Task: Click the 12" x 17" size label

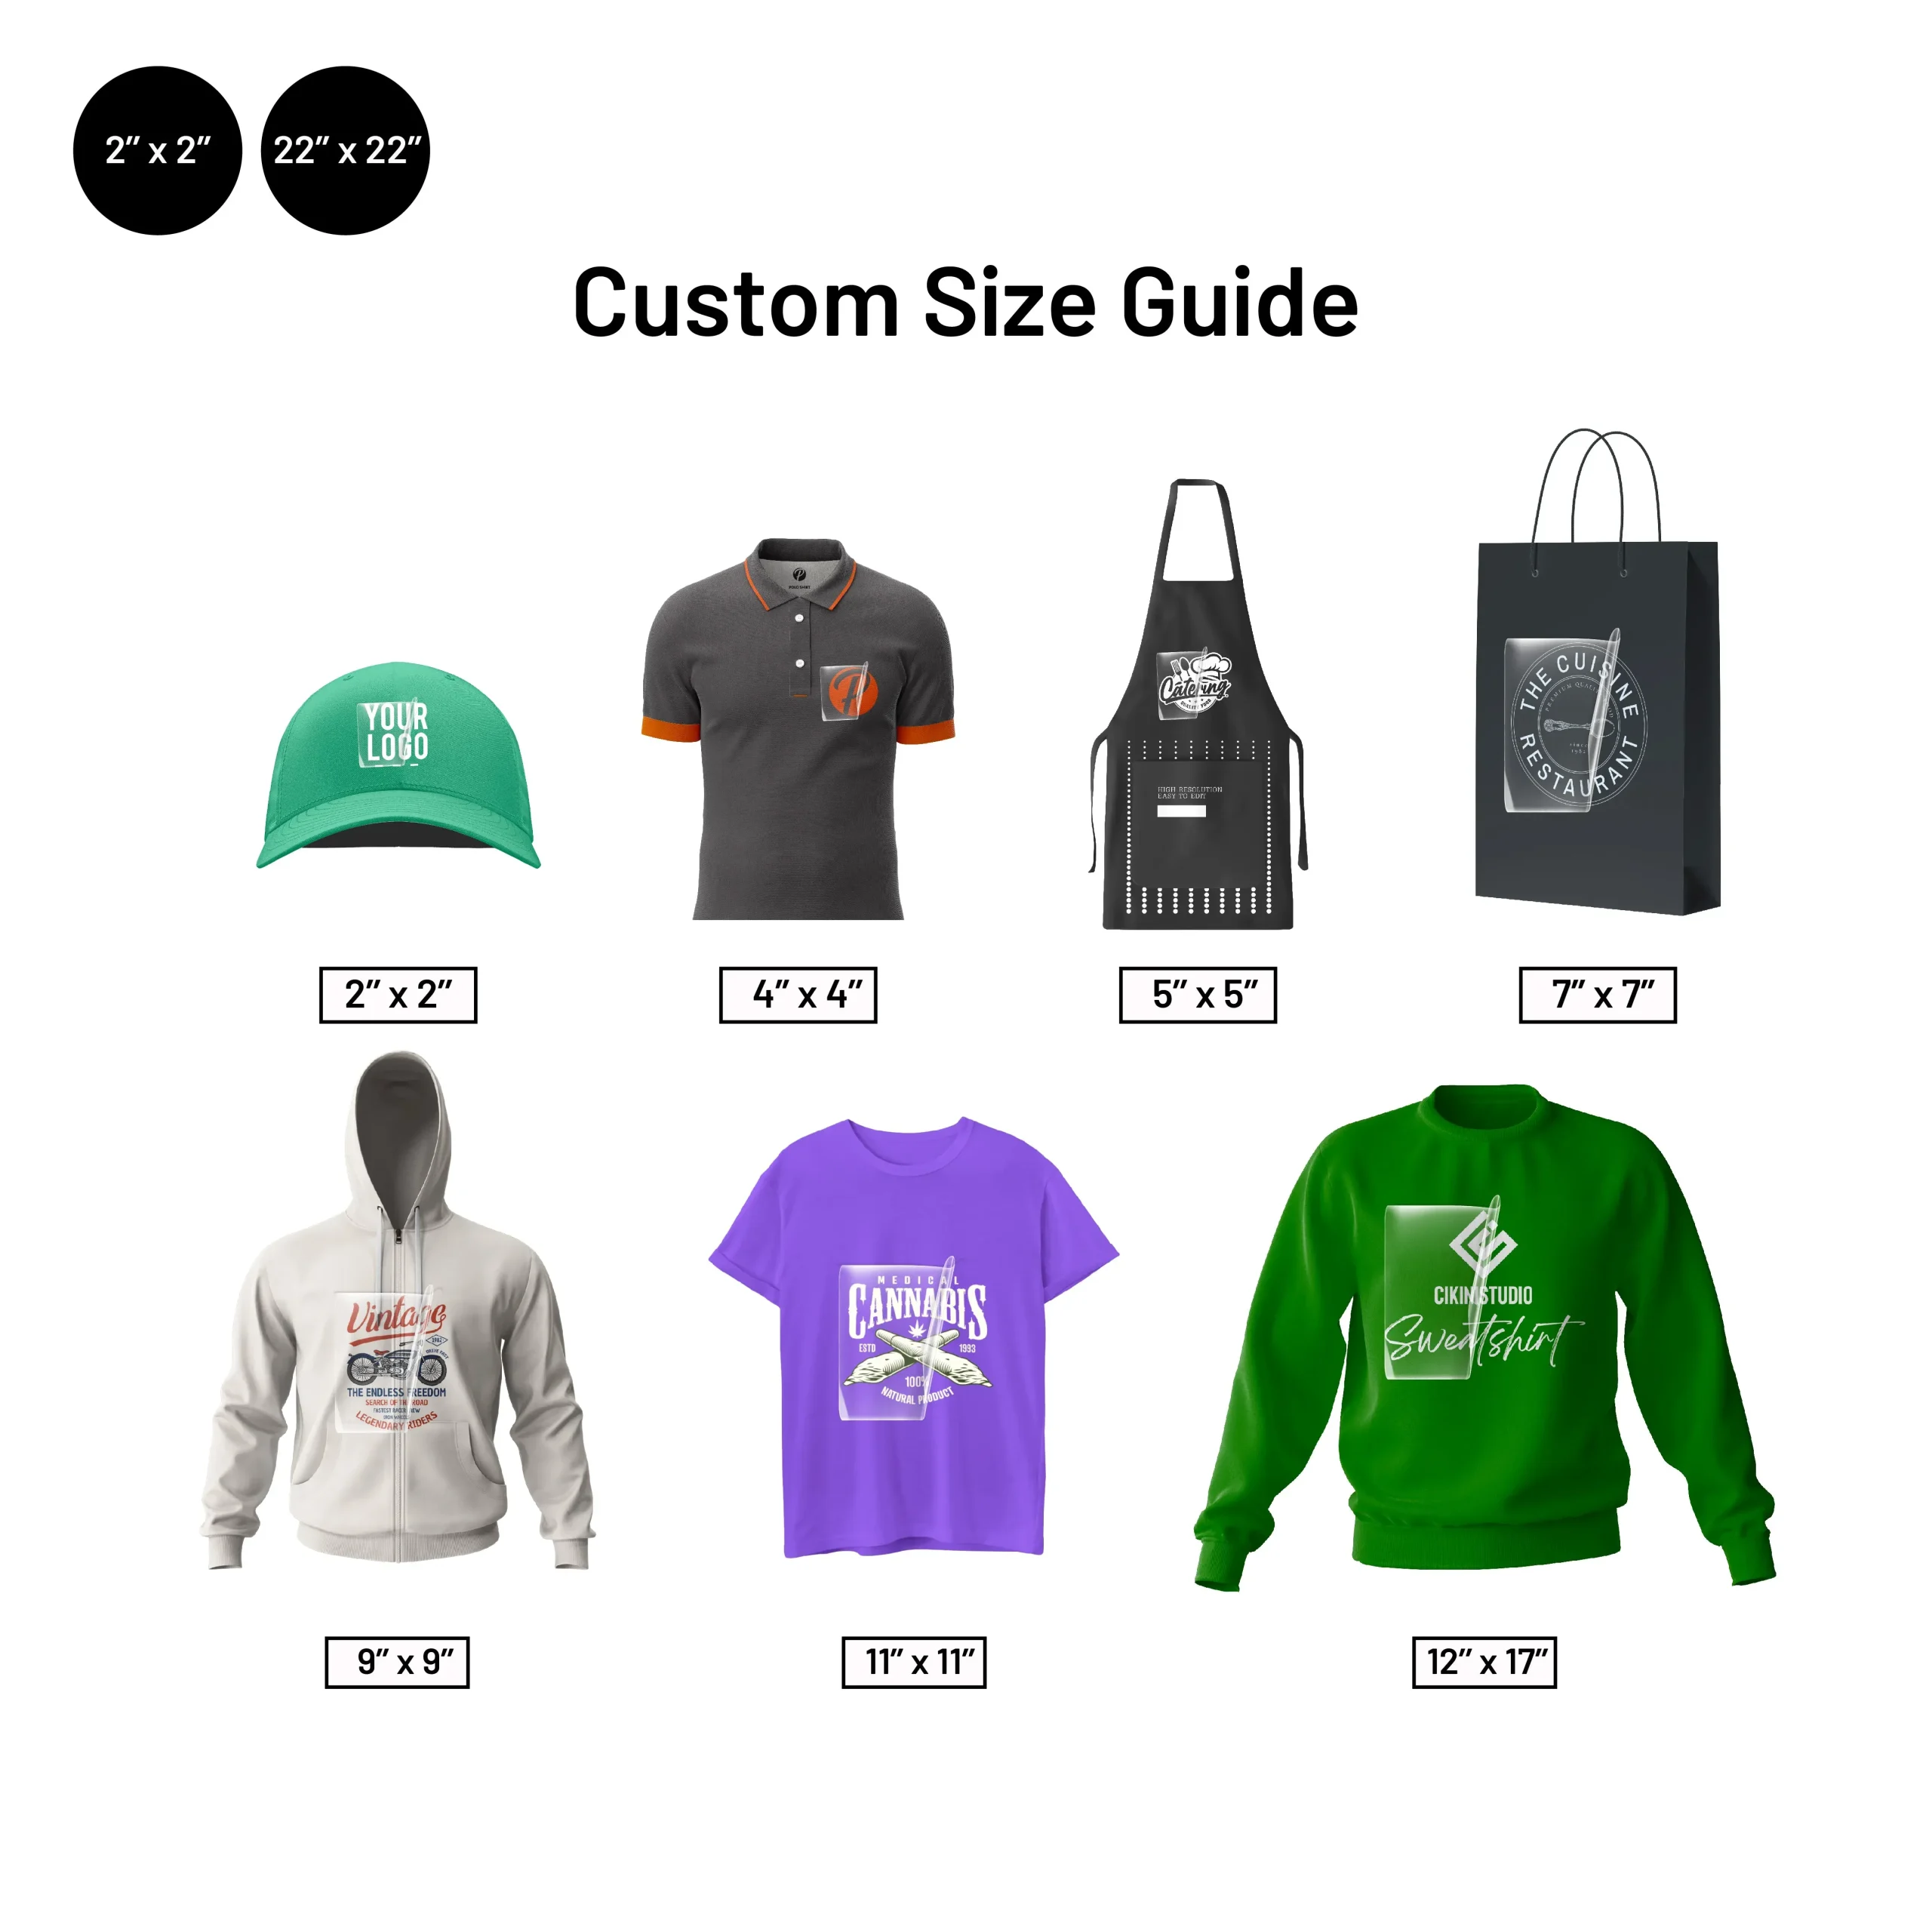Action: pyautogui.click(x=1484, y=1662)
